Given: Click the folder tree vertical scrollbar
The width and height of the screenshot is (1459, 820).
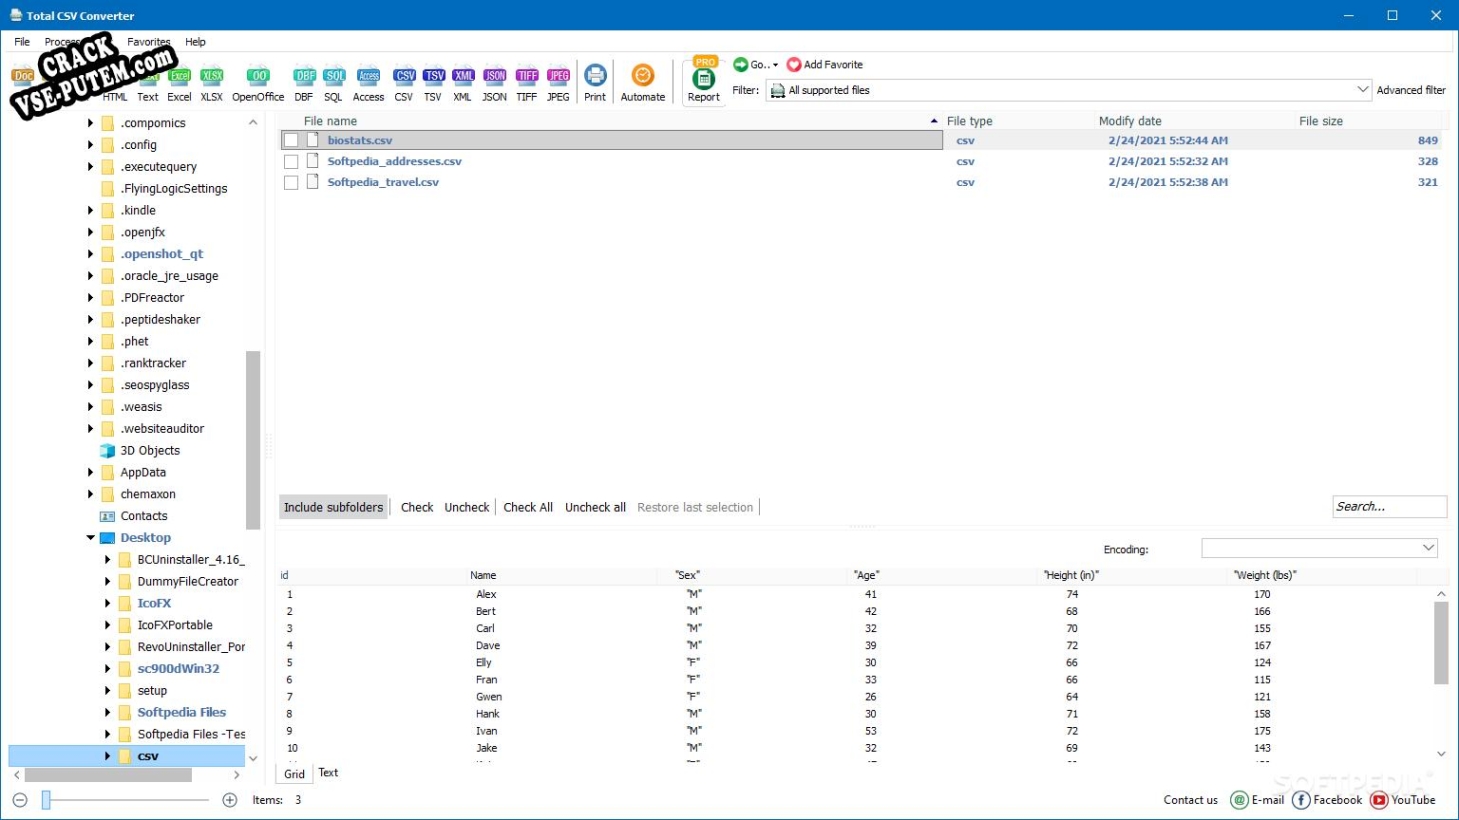Looking at the screenshot, I should (253, 440).
